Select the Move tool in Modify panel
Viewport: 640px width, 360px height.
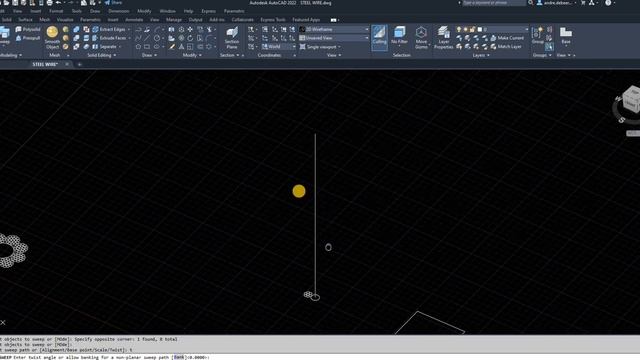click(x=190, y=29)
